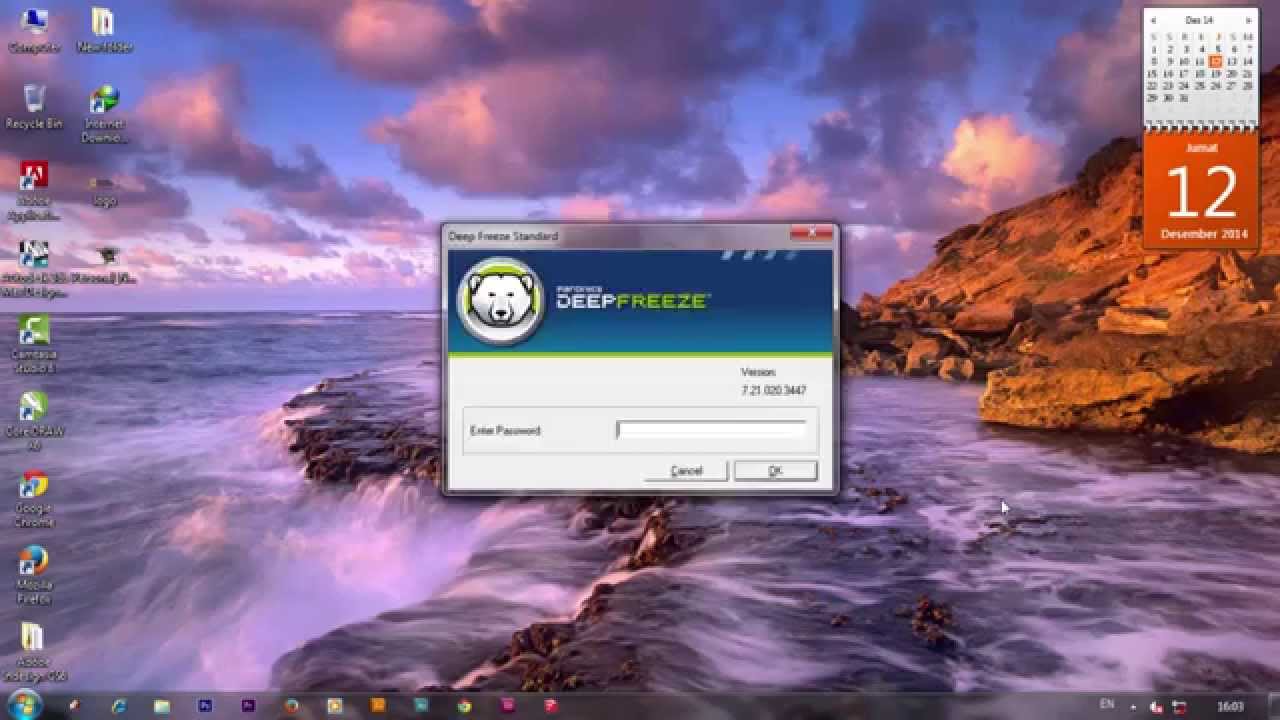Image resolution: width=1280 pixels, height=720 pixels.
Task: Open File Explorer folder in taskbar
Action: point(163,706)
